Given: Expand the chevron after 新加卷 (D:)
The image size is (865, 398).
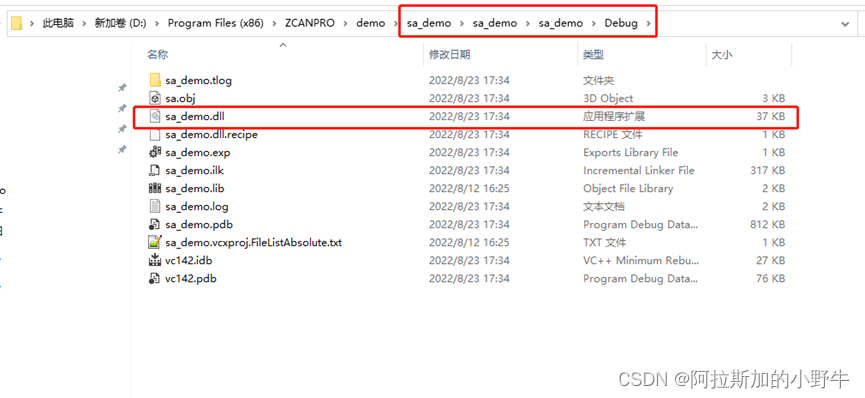Looking at the screenshot, I should [157, 24].
